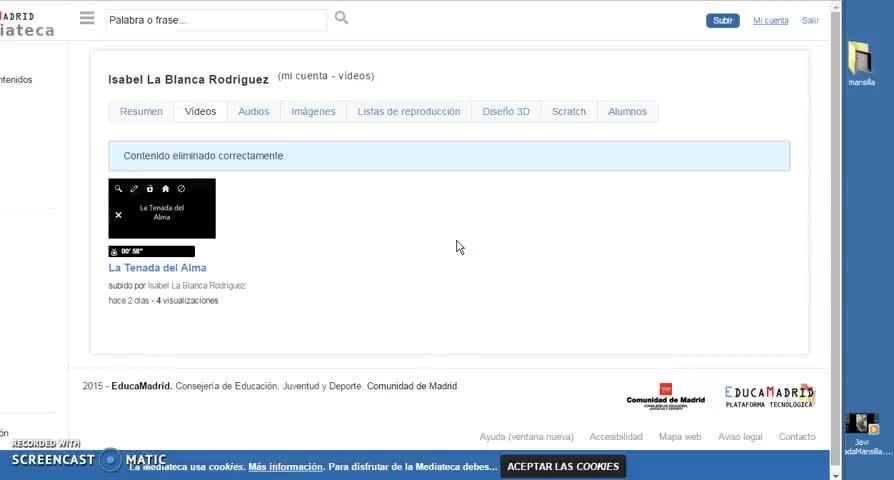The image size is (894, 480).
Task: Click page scrollbar up arrow
Action: [835, 7]
